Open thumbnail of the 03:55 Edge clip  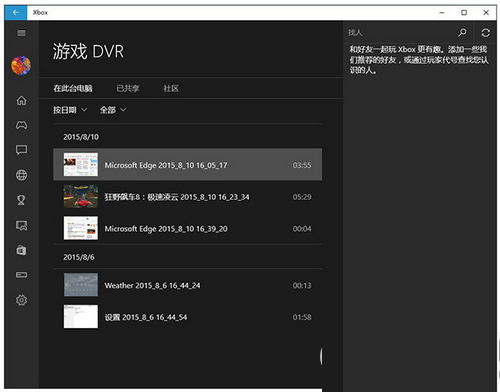pos(81,165)
